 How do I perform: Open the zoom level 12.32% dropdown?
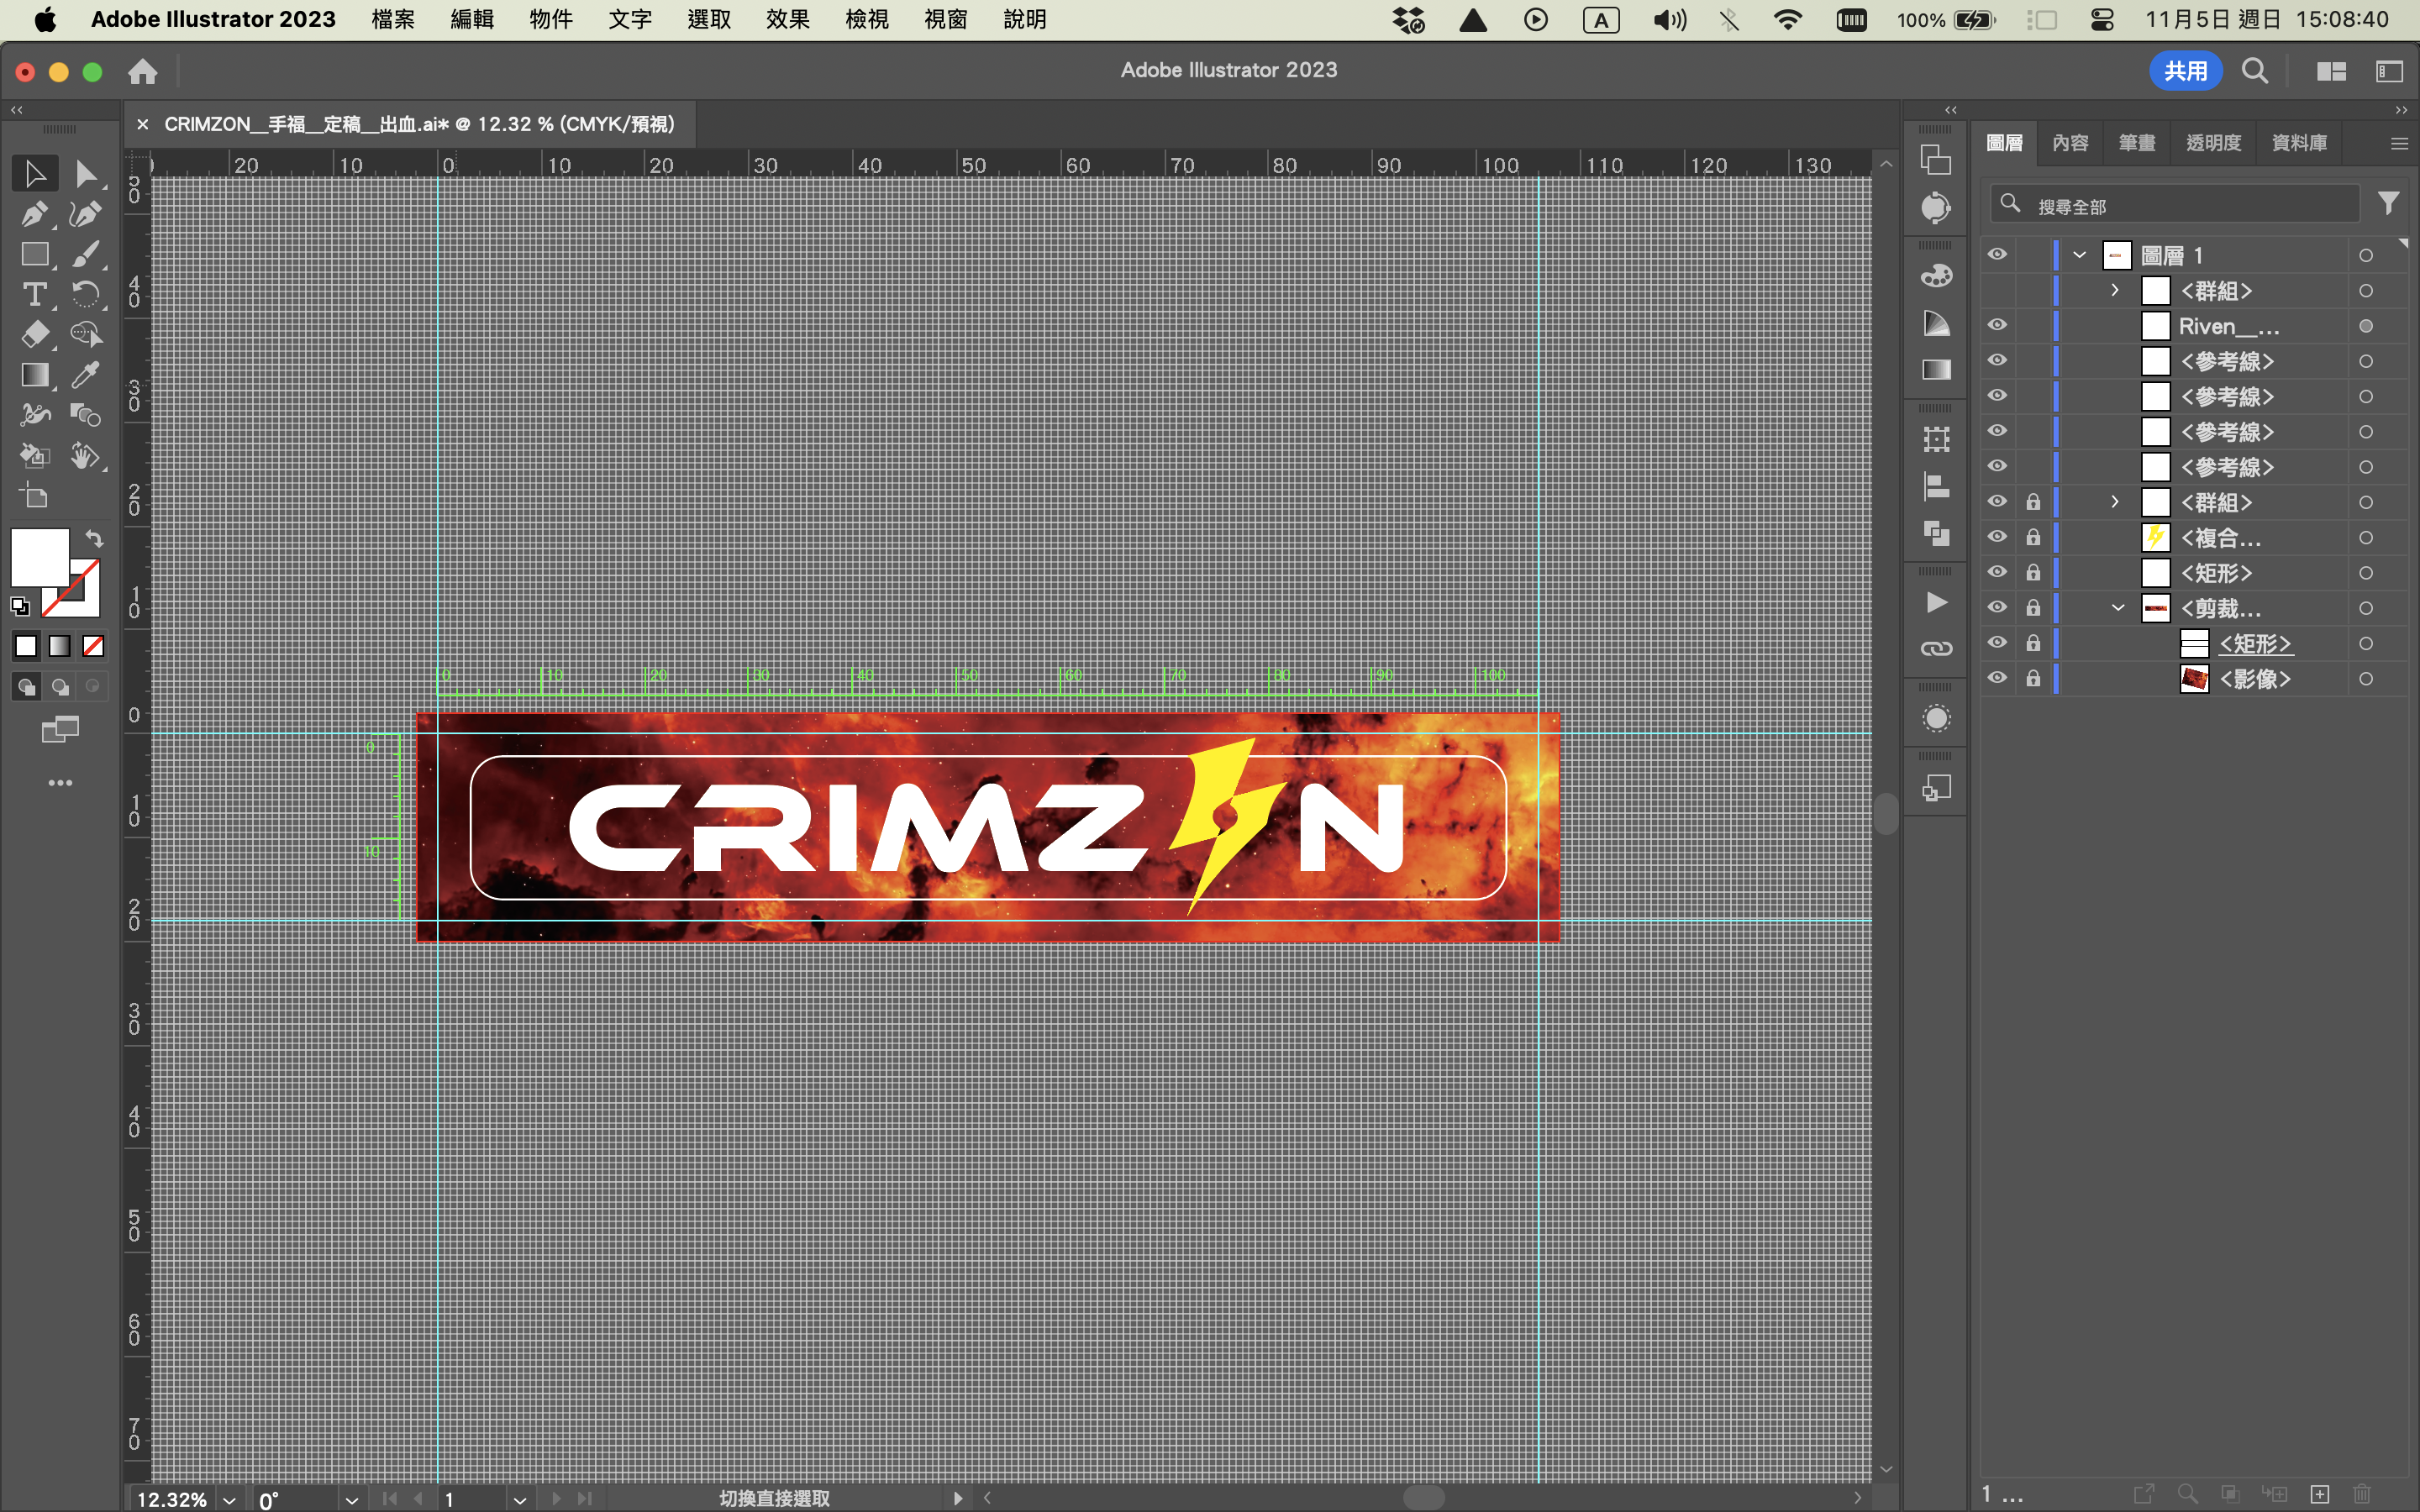point(229,1500)
